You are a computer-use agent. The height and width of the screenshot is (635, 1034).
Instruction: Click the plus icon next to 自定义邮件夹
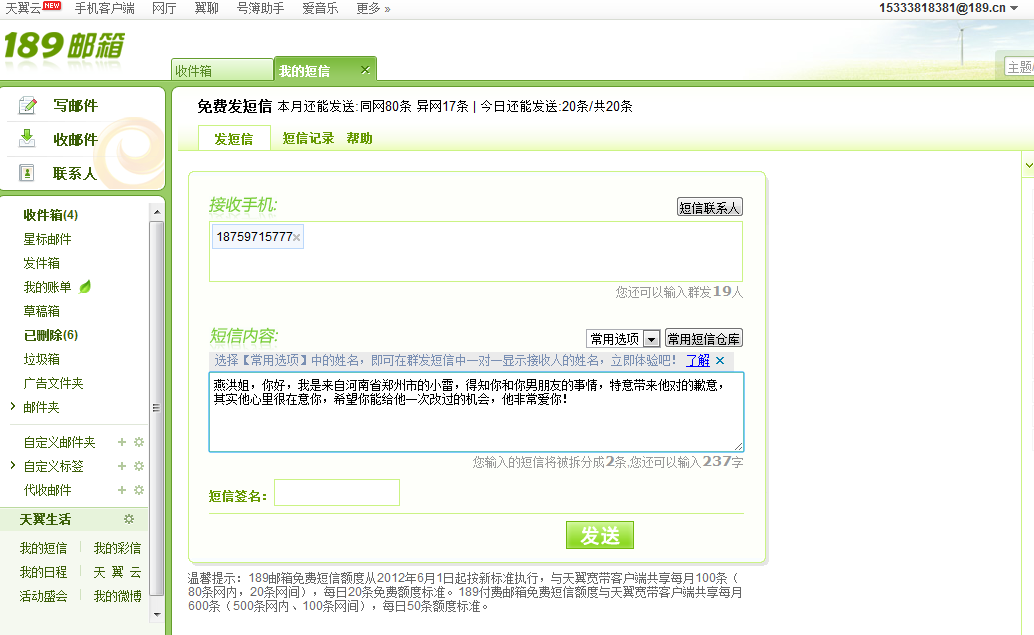pos(121,442)
